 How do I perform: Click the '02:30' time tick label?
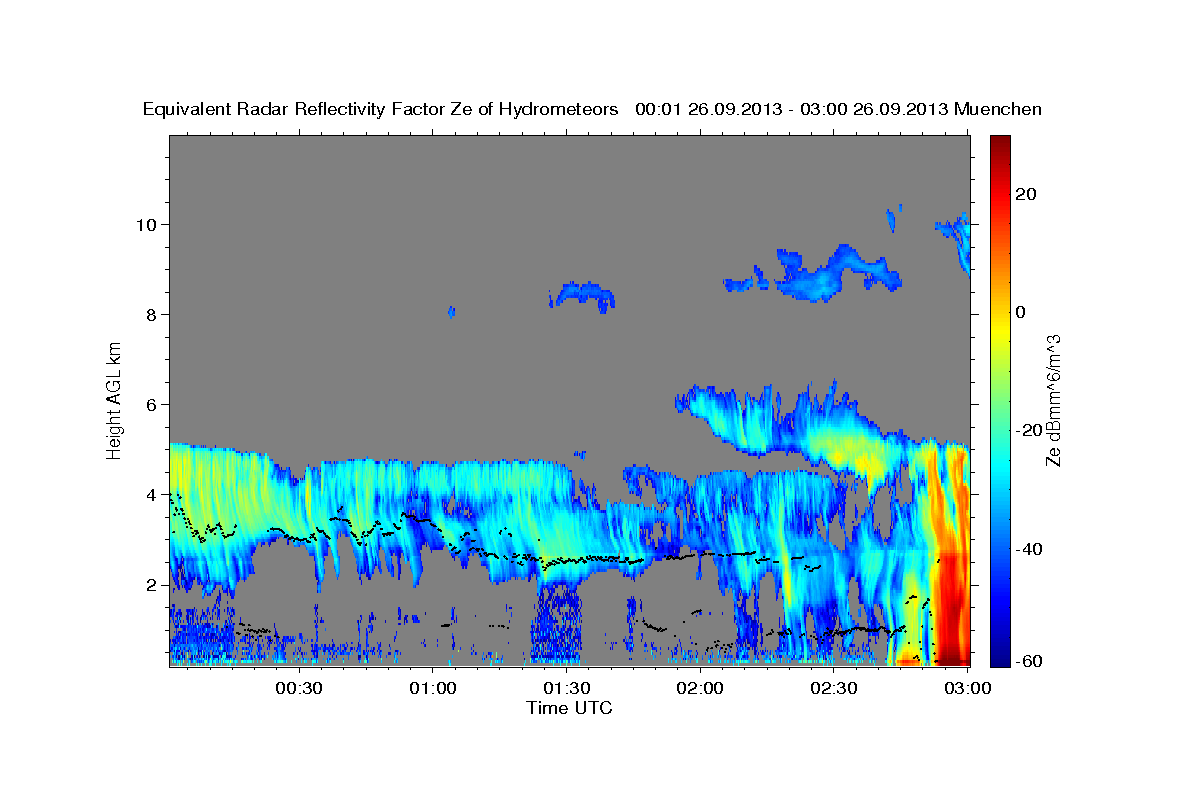click(x=834, y=688)
